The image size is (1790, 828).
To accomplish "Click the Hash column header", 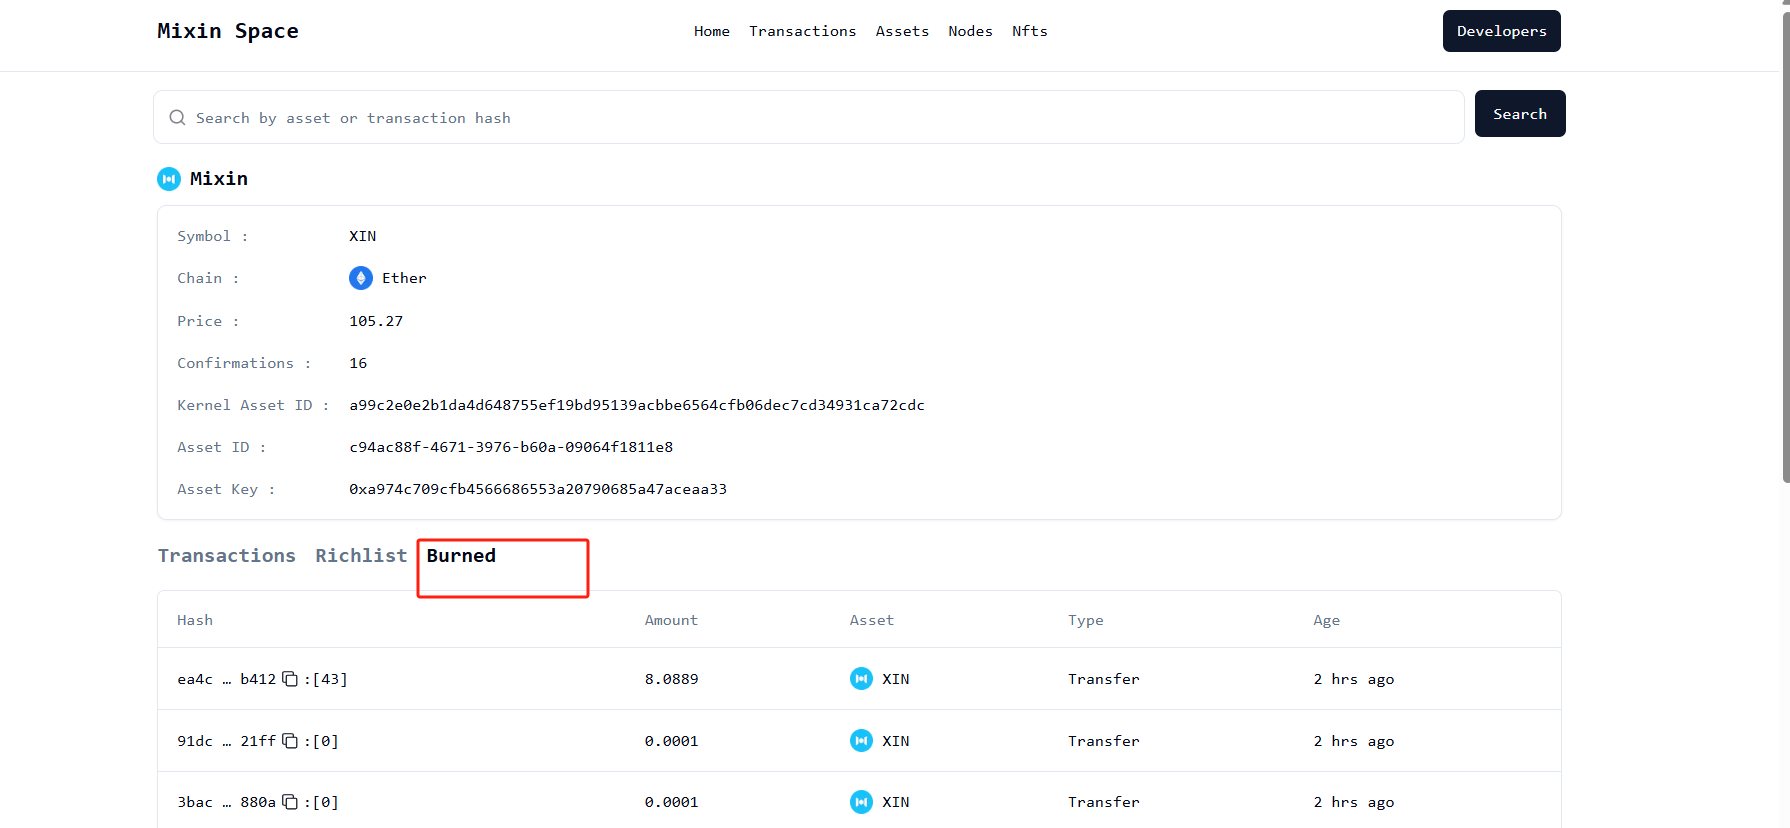I will [x=195, y=620].
